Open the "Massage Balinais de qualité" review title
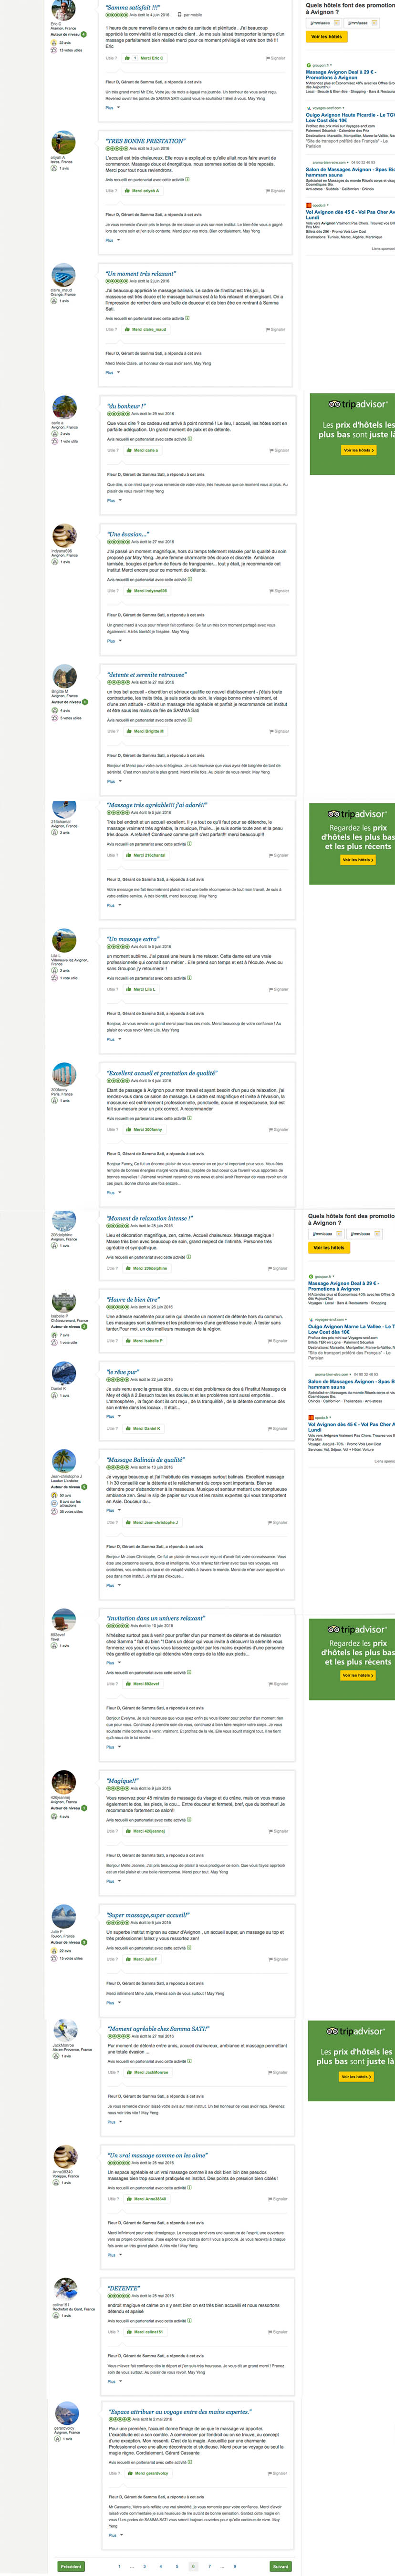Image resolution: width=395 pixels, height=2576 pixels. [146, 1460]
